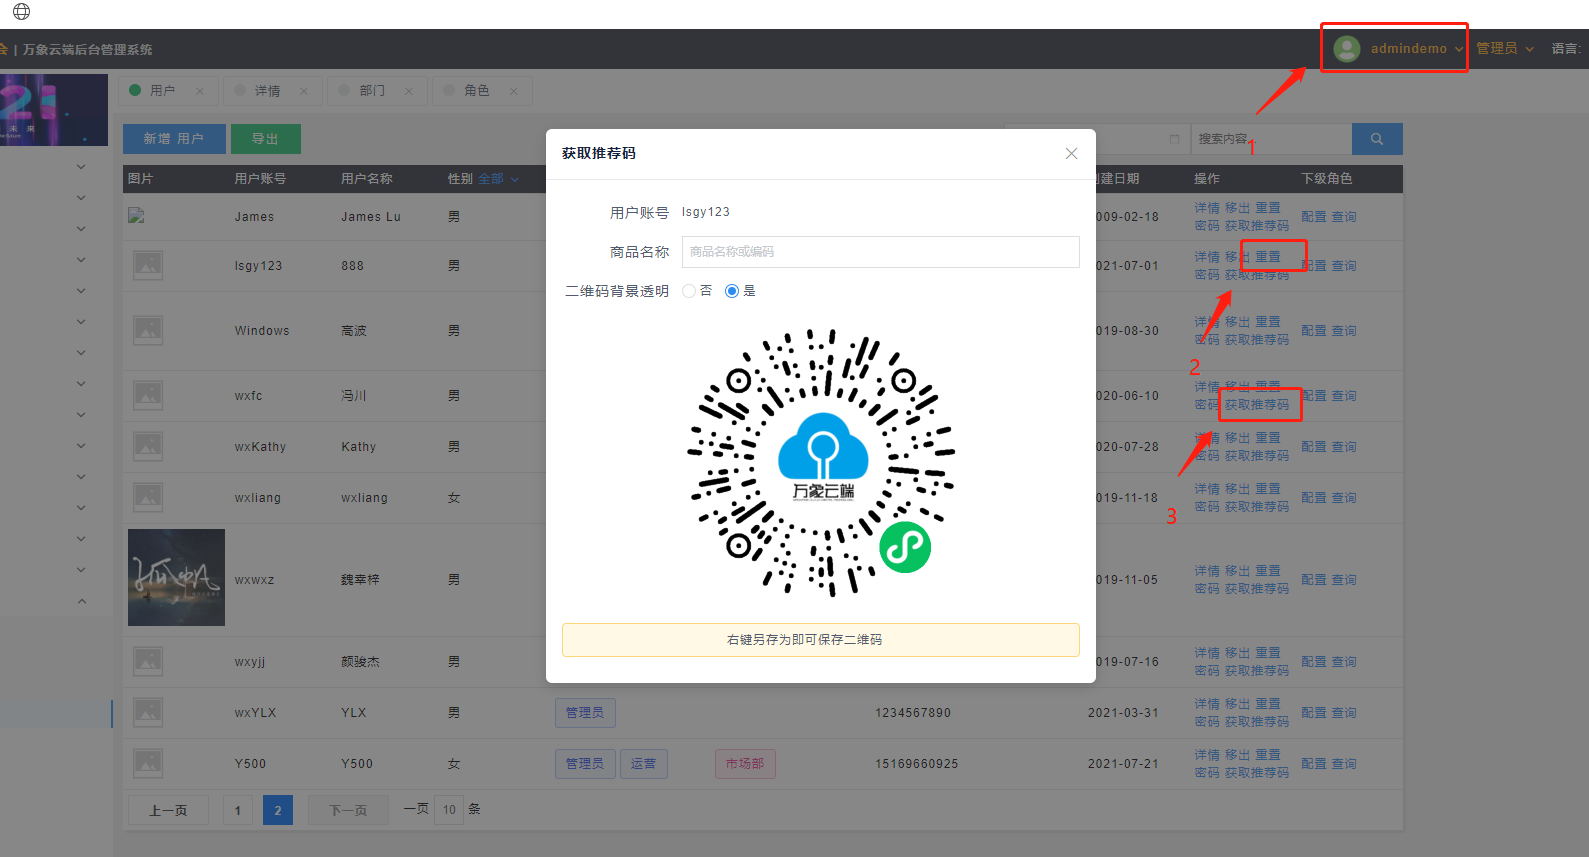Select 是 for transparent QR background
Screen dimensions: 1589x857
click(732, 291)
